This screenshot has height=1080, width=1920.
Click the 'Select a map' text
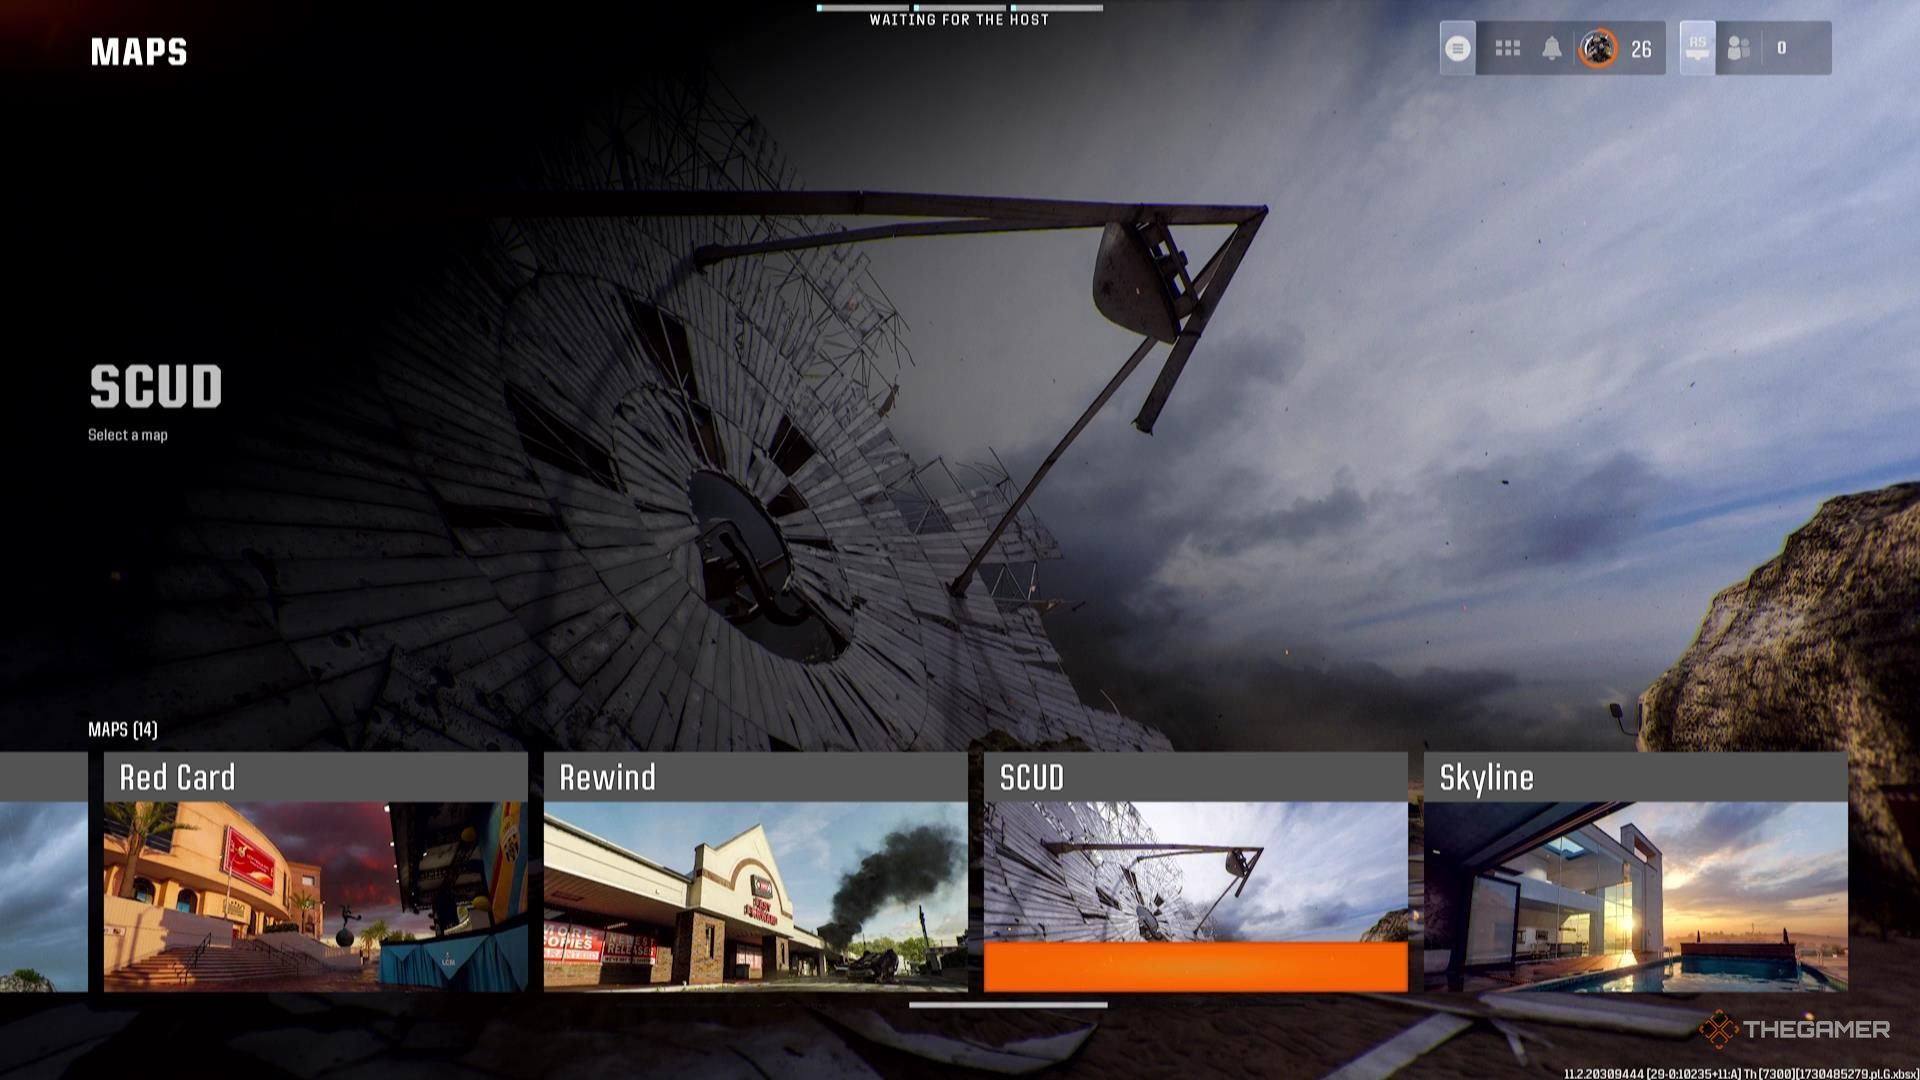pyautogui.click(x=128, y=435)
